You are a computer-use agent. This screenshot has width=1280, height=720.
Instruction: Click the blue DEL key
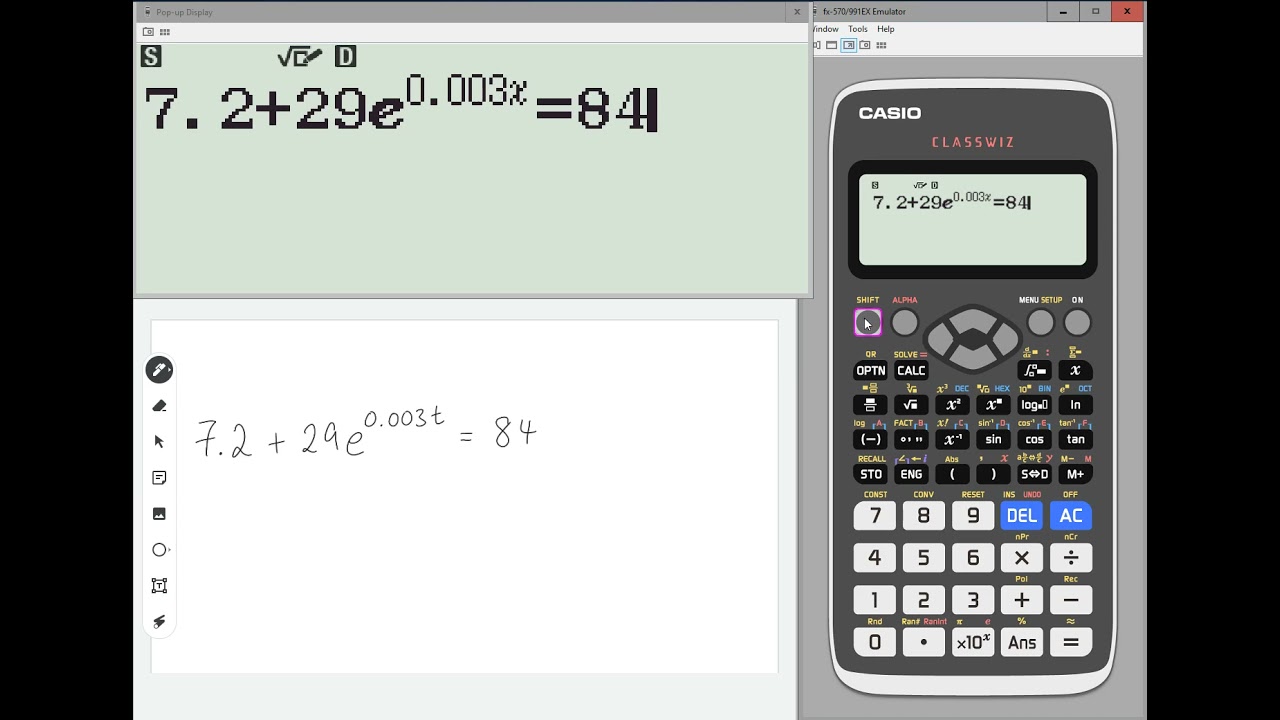pyautogui.click(x=1021, y=516)
